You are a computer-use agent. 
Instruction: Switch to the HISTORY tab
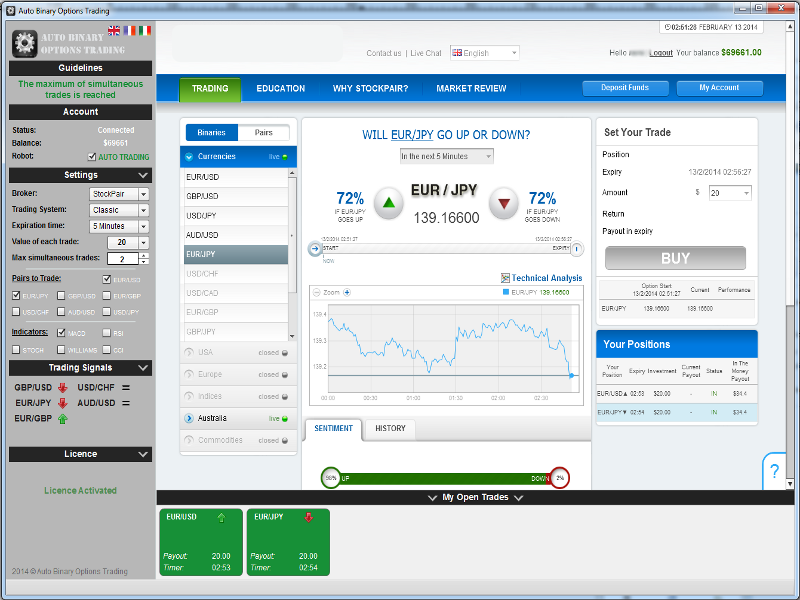pyautogui.click(x=390, y=429)
